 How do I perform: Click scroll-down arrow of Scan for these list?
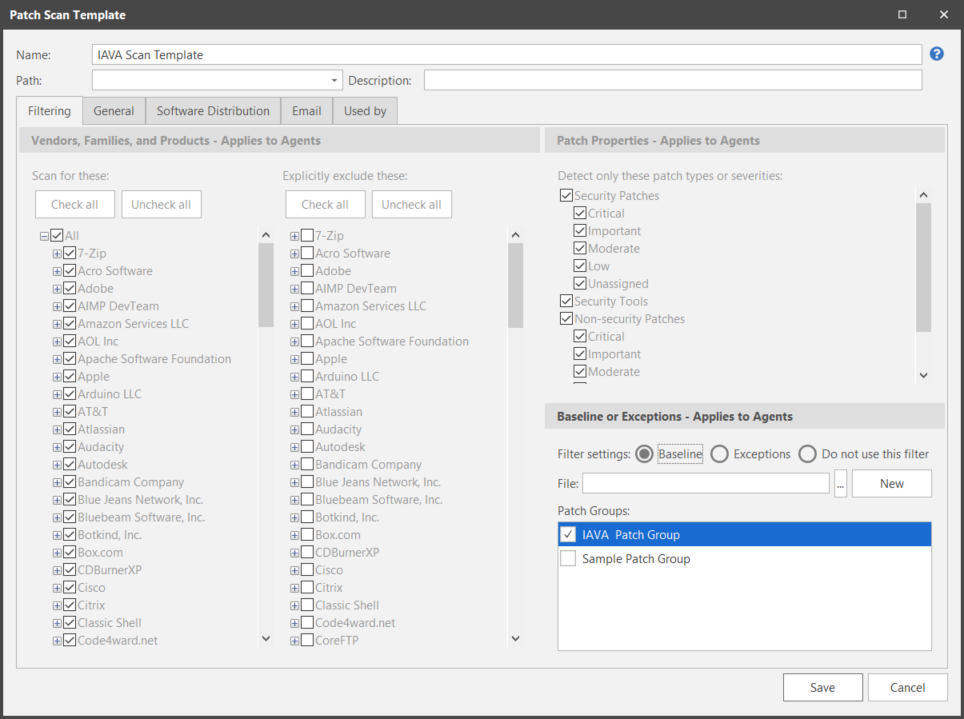[x=266, y=638]
